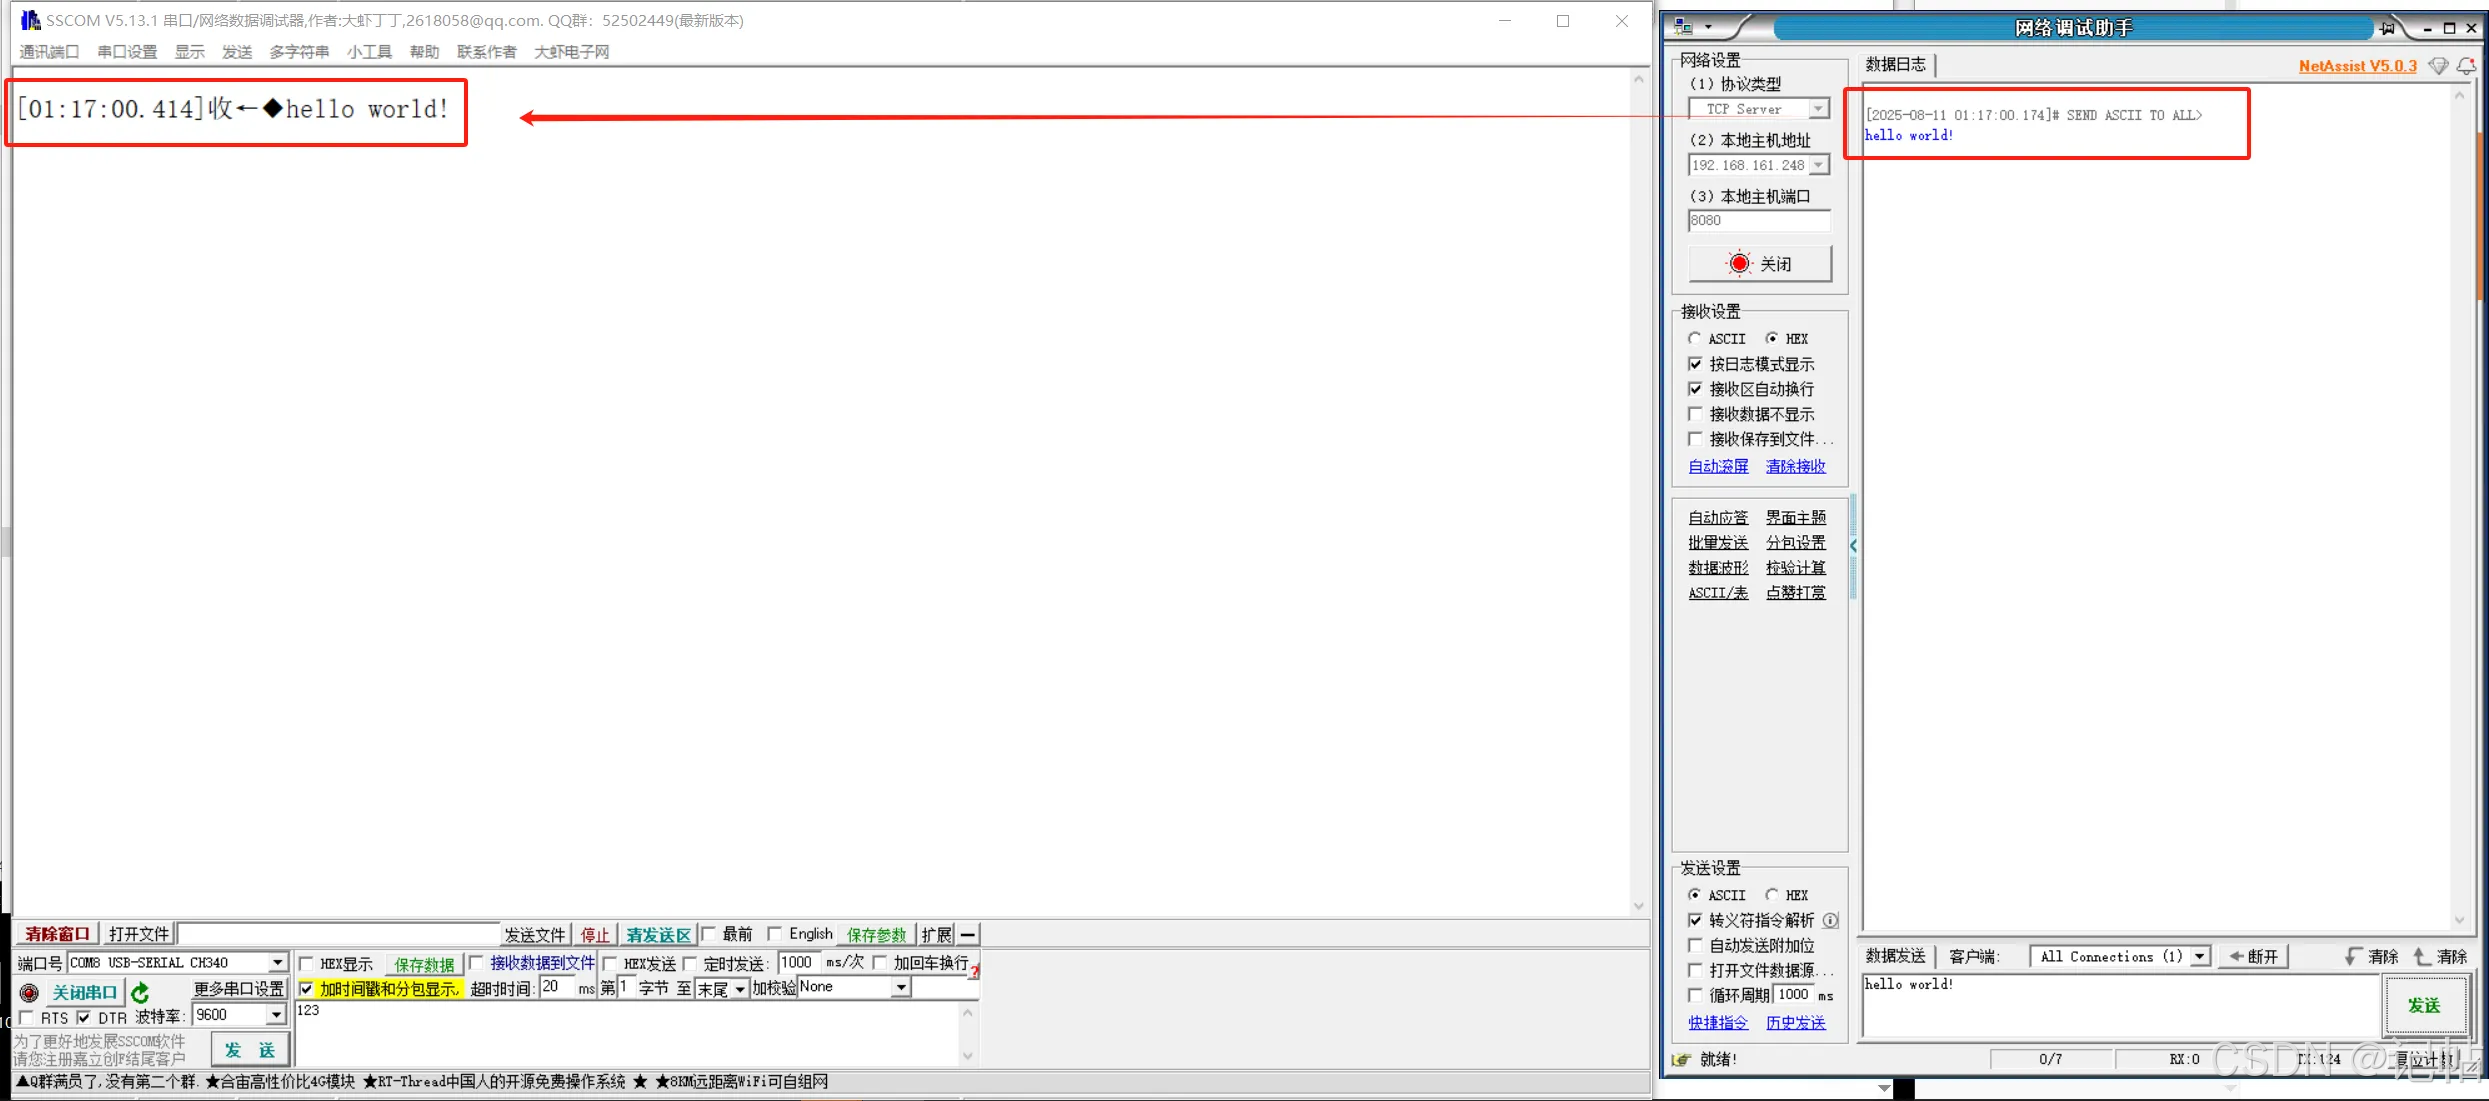This screenshot has height=1101, width=2489.
Task: Click the SSCOM 发送 send button
Action: click(250, 1050)
